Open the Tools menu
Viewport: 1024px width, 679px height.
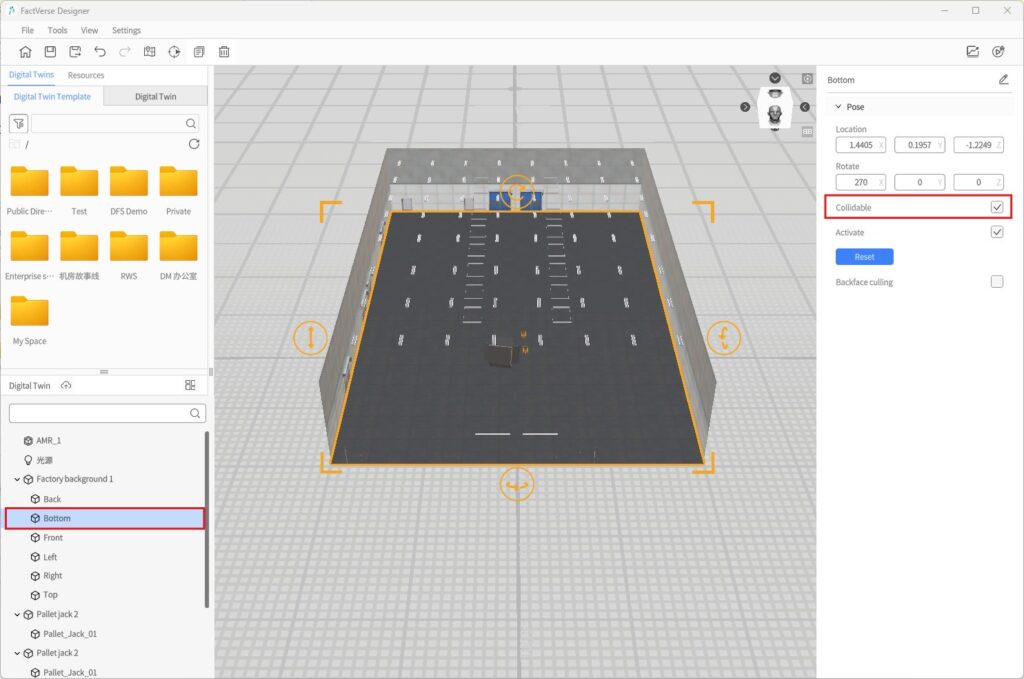[x=57, y=30]
